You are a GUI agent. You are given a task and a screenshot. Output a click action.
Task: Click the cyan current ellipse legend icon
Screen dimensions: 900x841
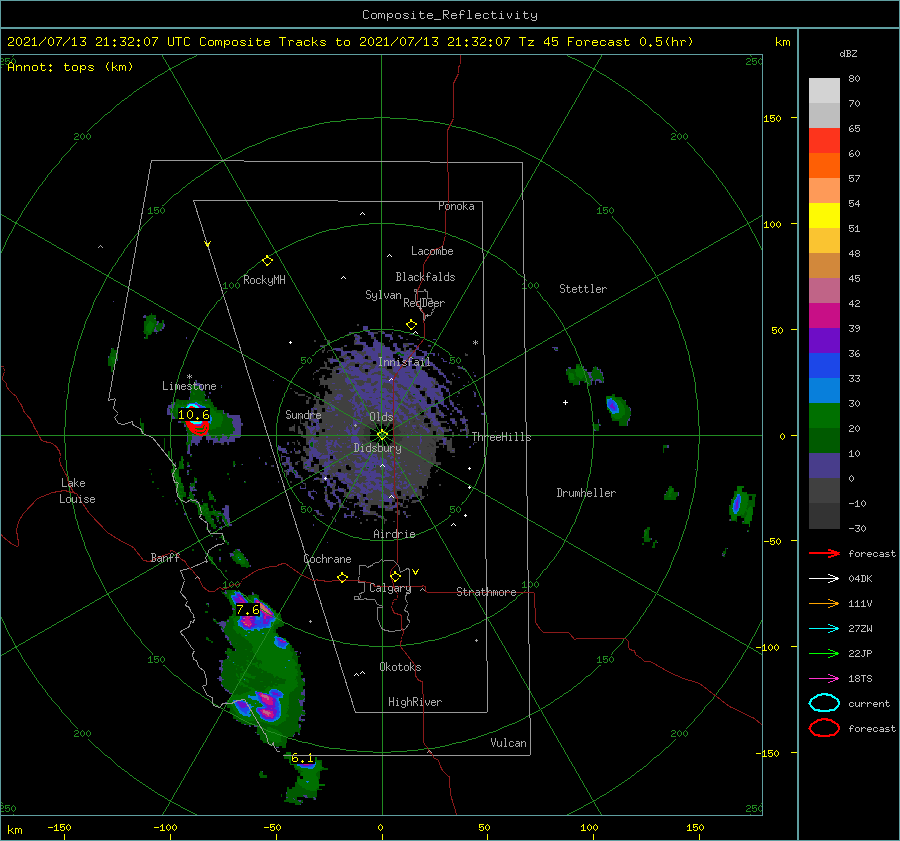(824, 703)
